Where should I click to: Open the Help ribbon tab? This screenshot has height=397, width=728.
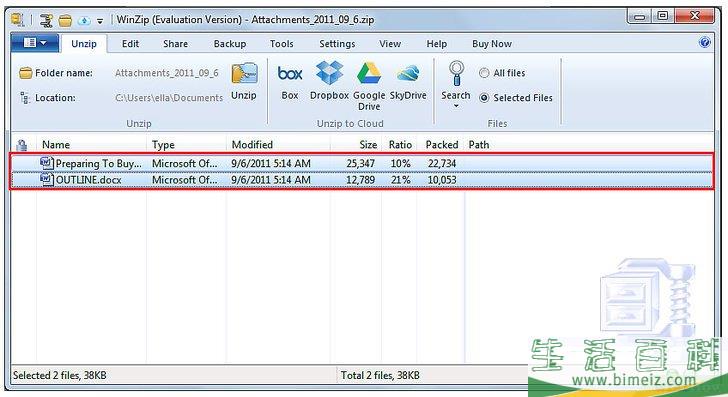pos(436,44)
